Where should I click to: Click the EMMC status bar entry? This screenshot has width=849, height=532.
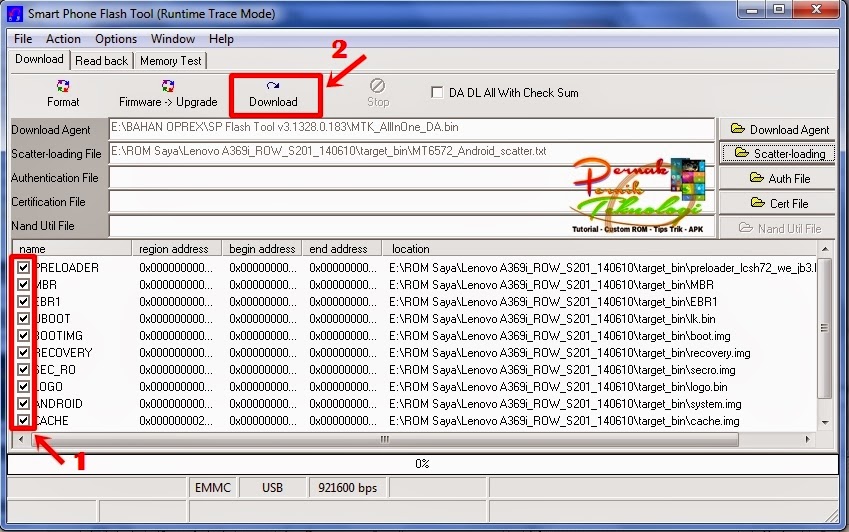click(x=213, y=488)
